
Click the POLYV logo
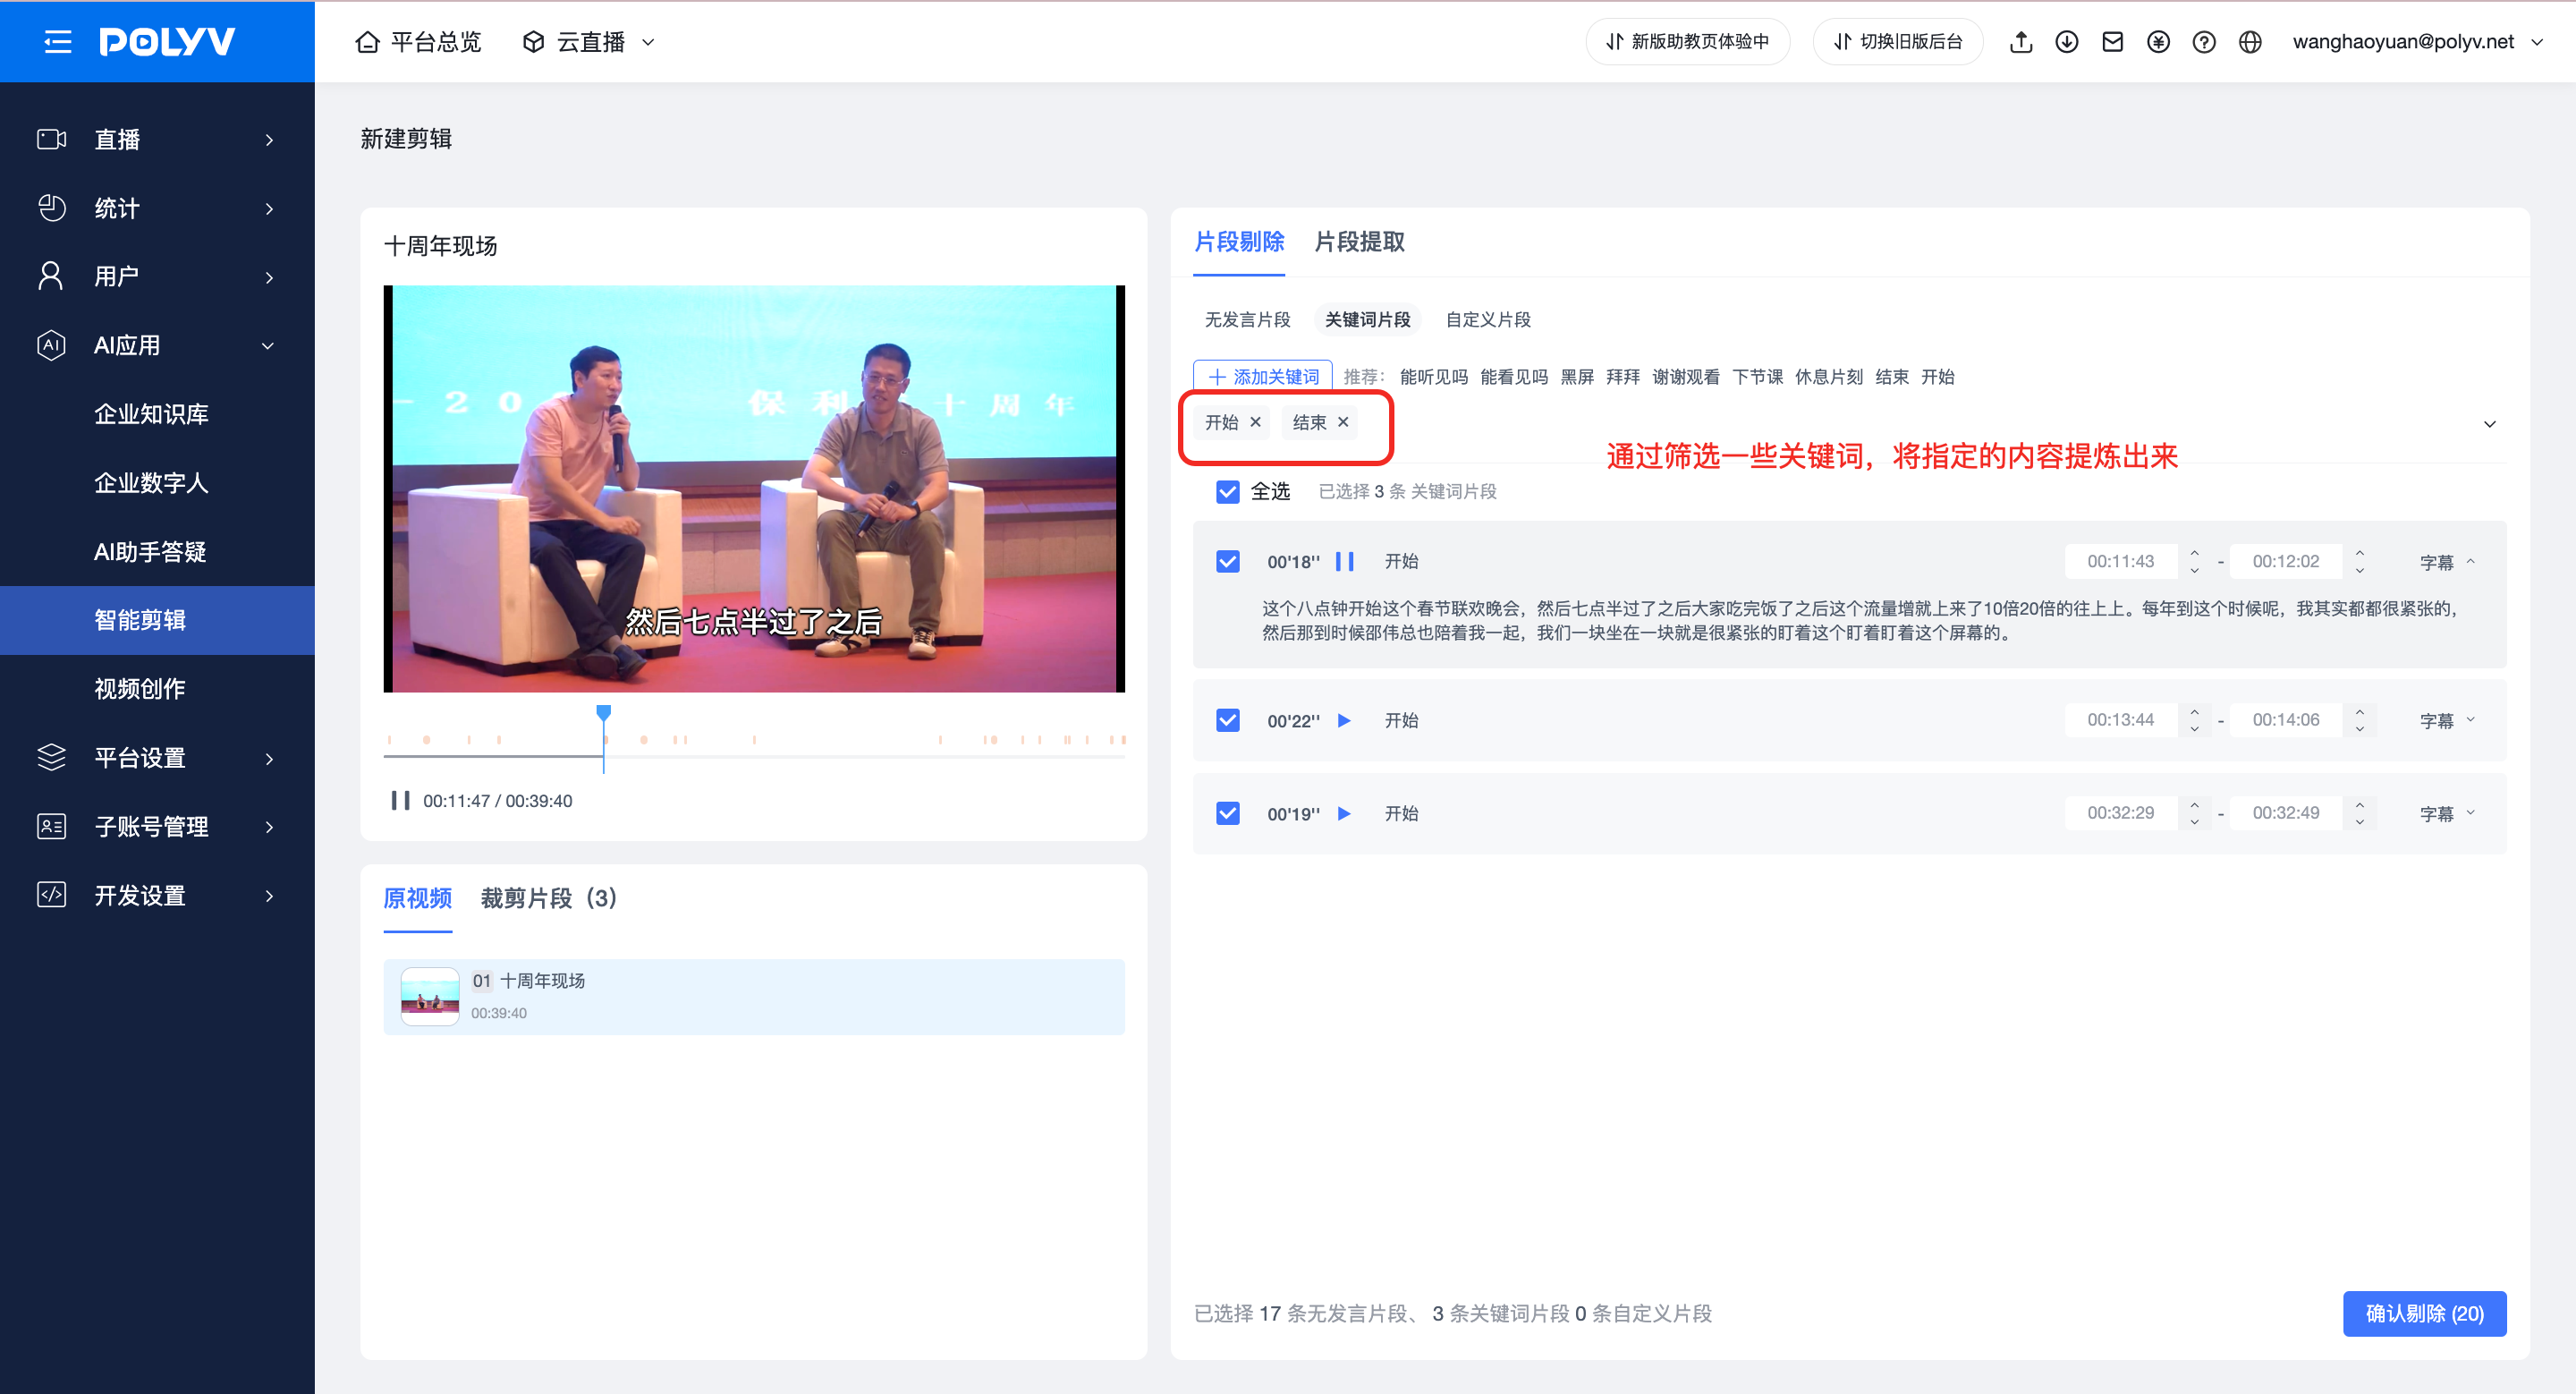[167, 41]
